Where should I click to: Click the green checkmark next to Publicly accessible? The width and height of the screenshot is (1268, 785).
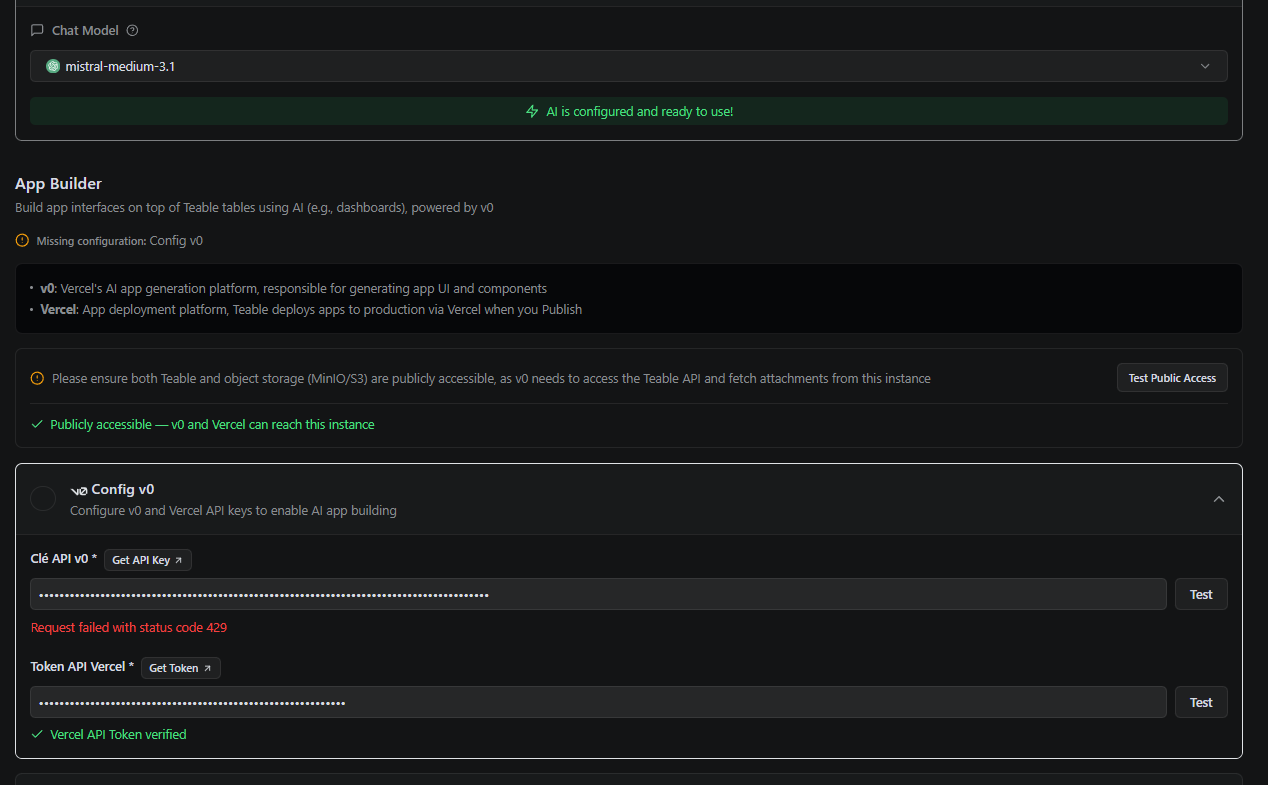[x=38, y=425]
